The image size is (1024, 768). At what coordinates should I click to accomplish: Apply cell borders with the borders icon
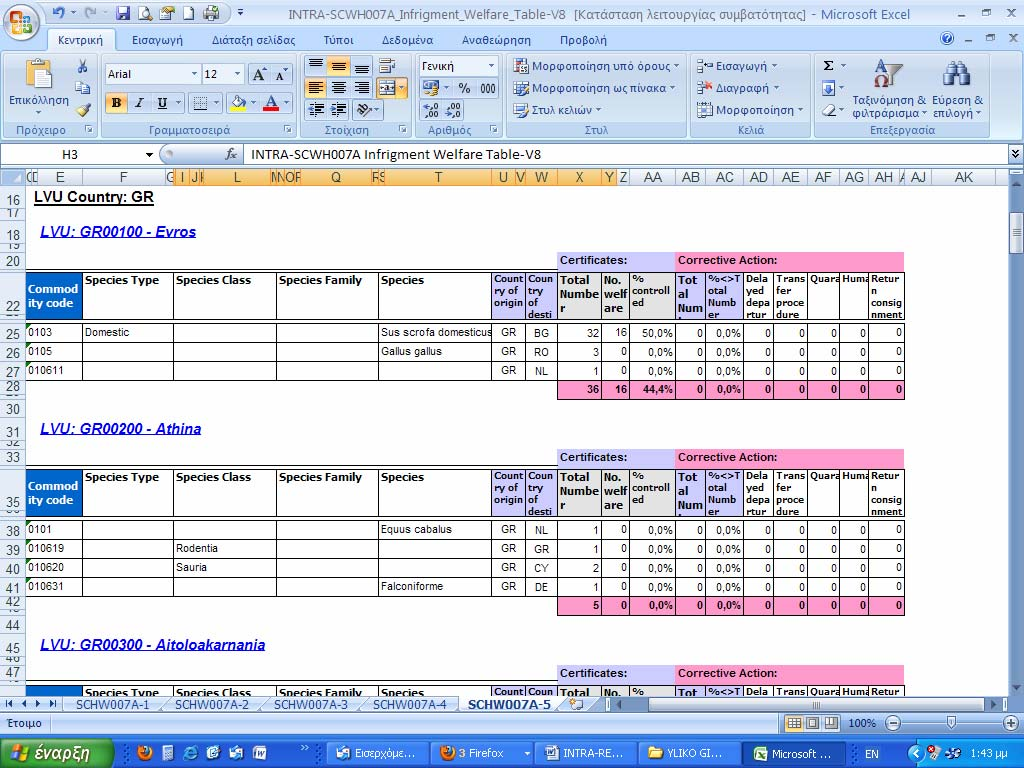[x=200, y=103]
